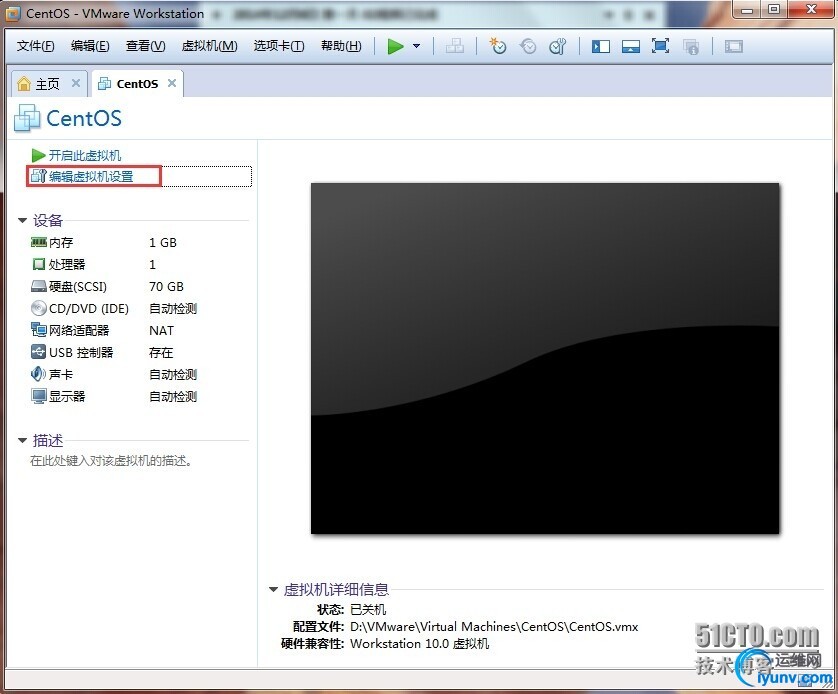
Task: Click the memory chip icon beside 内存
Action: tap(38, 243)
